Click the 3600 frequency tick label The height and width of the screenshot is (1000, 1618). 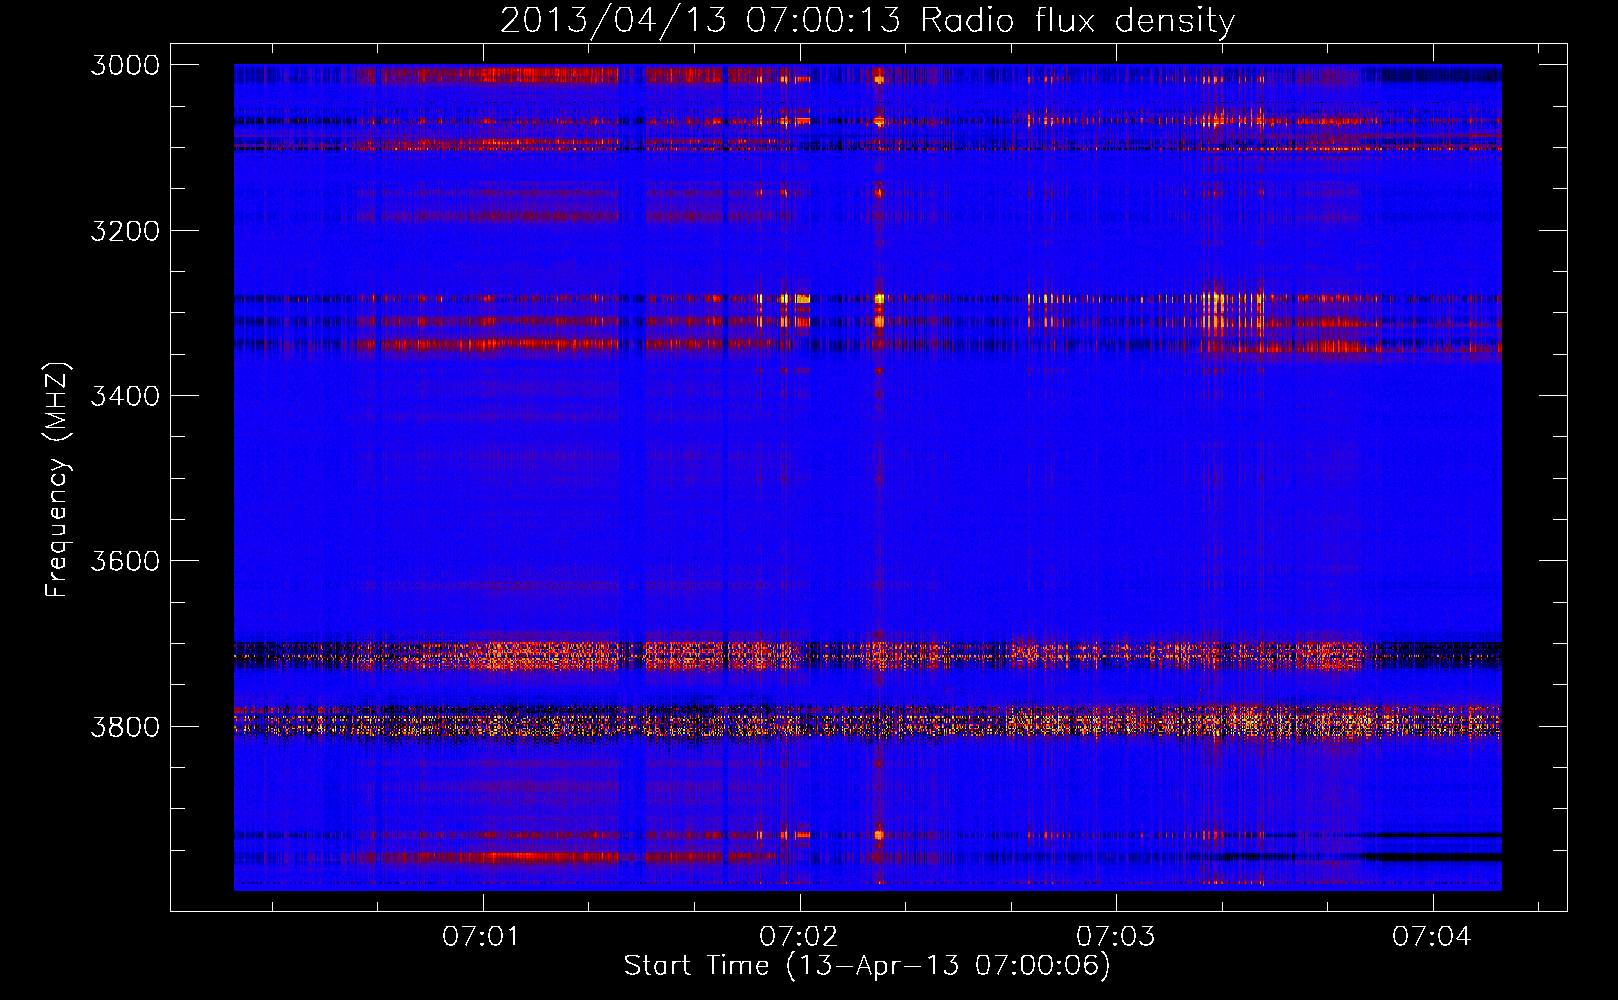point(125,561)
